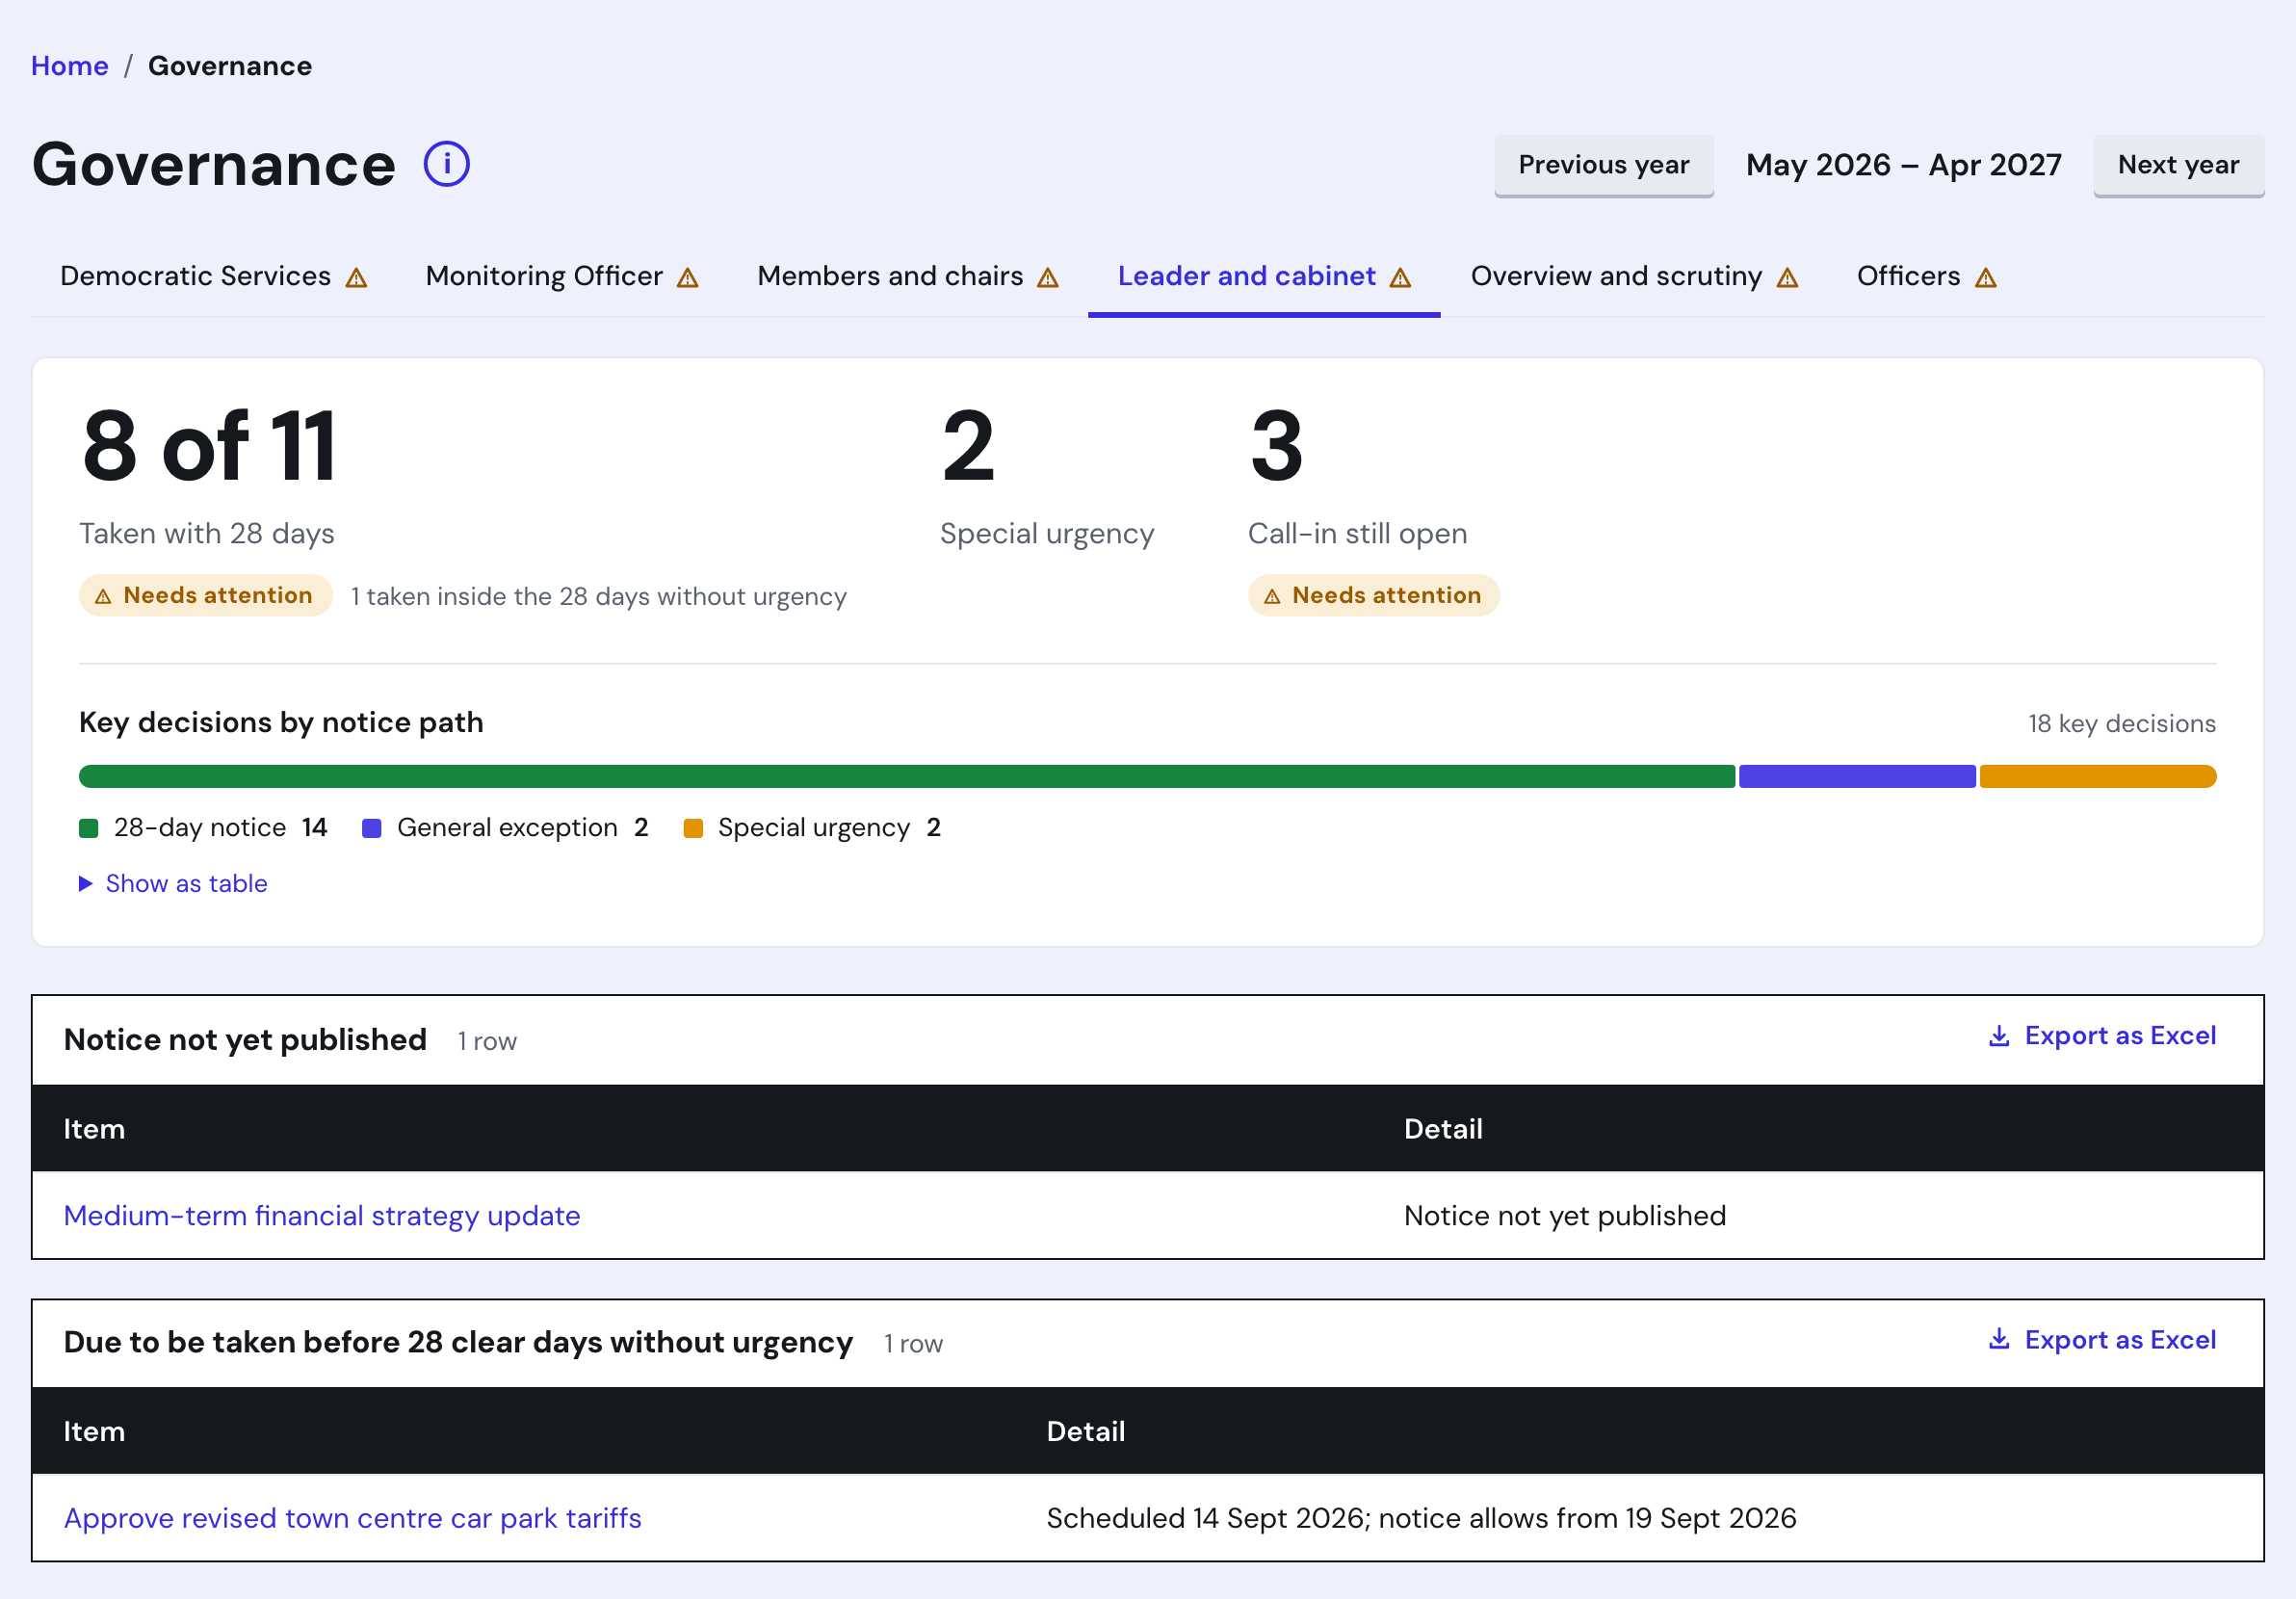Select the Leader and cabinet tab
This screenshot has width=2296, height=1599.
[1264, 276]
